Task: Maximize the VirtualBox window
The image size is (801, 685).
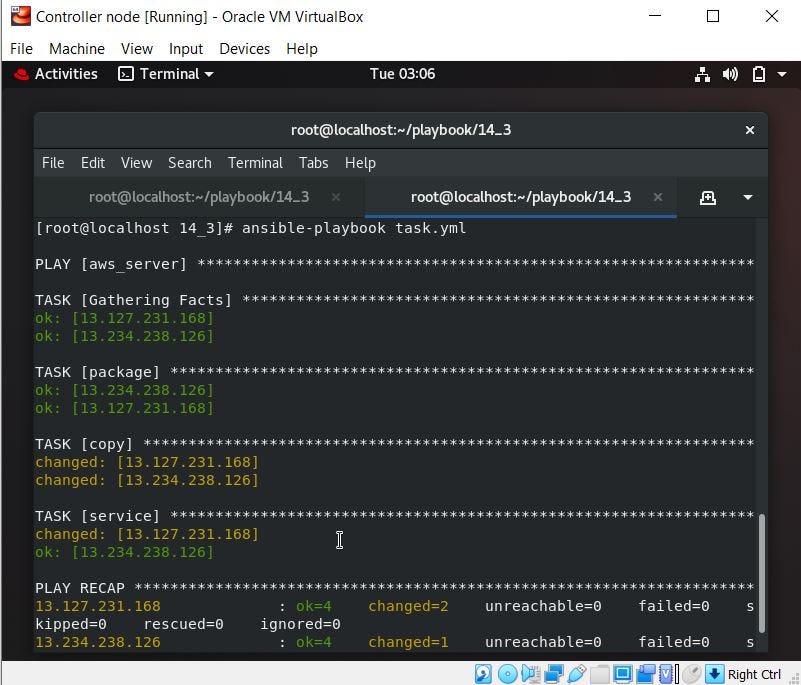Action: [x=713, y=16]
